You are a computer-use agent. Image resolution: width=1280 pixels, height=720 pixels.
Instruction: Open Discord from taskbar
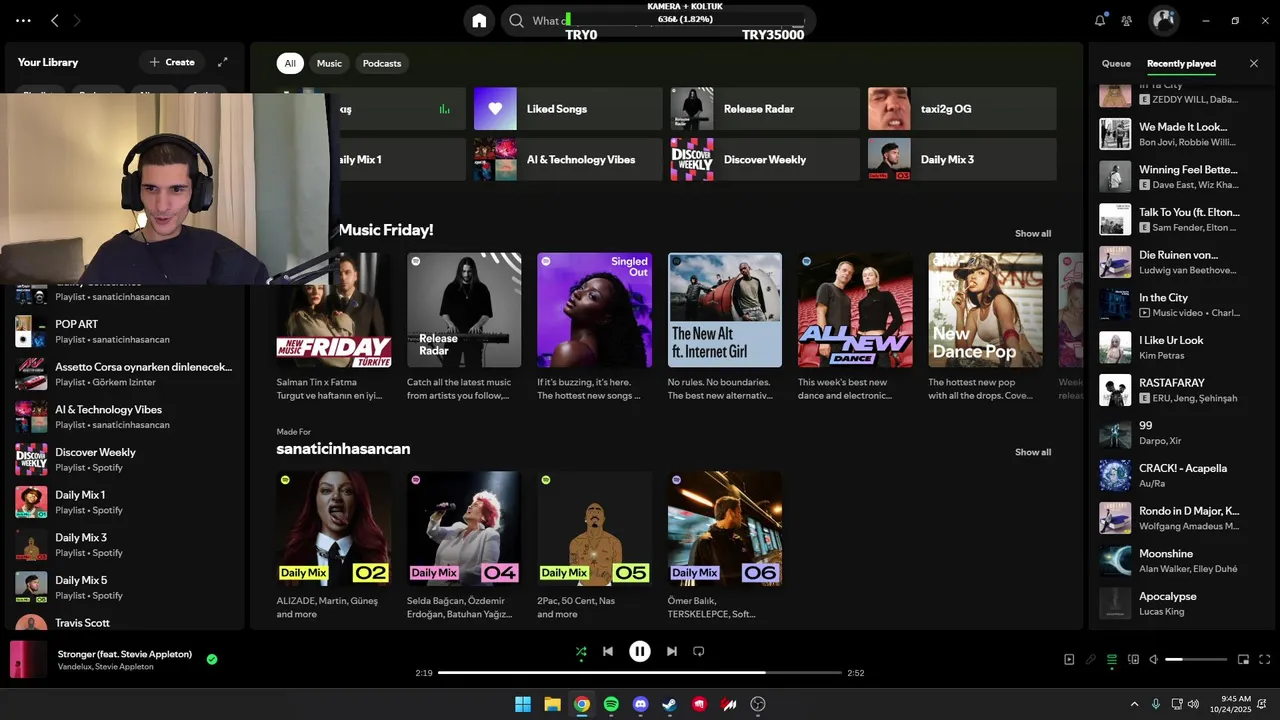641,704
